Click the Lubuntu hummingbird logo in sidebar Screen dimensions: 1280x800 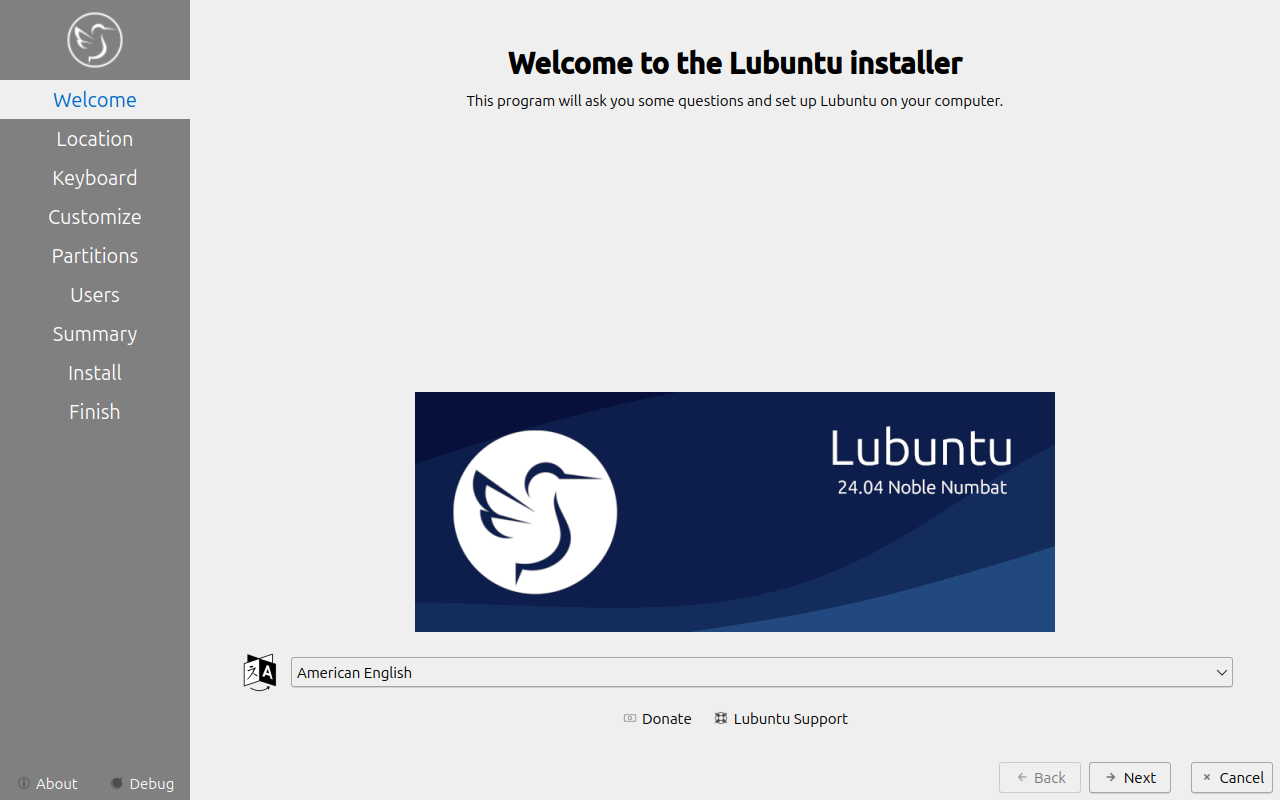tap(95, 40)
